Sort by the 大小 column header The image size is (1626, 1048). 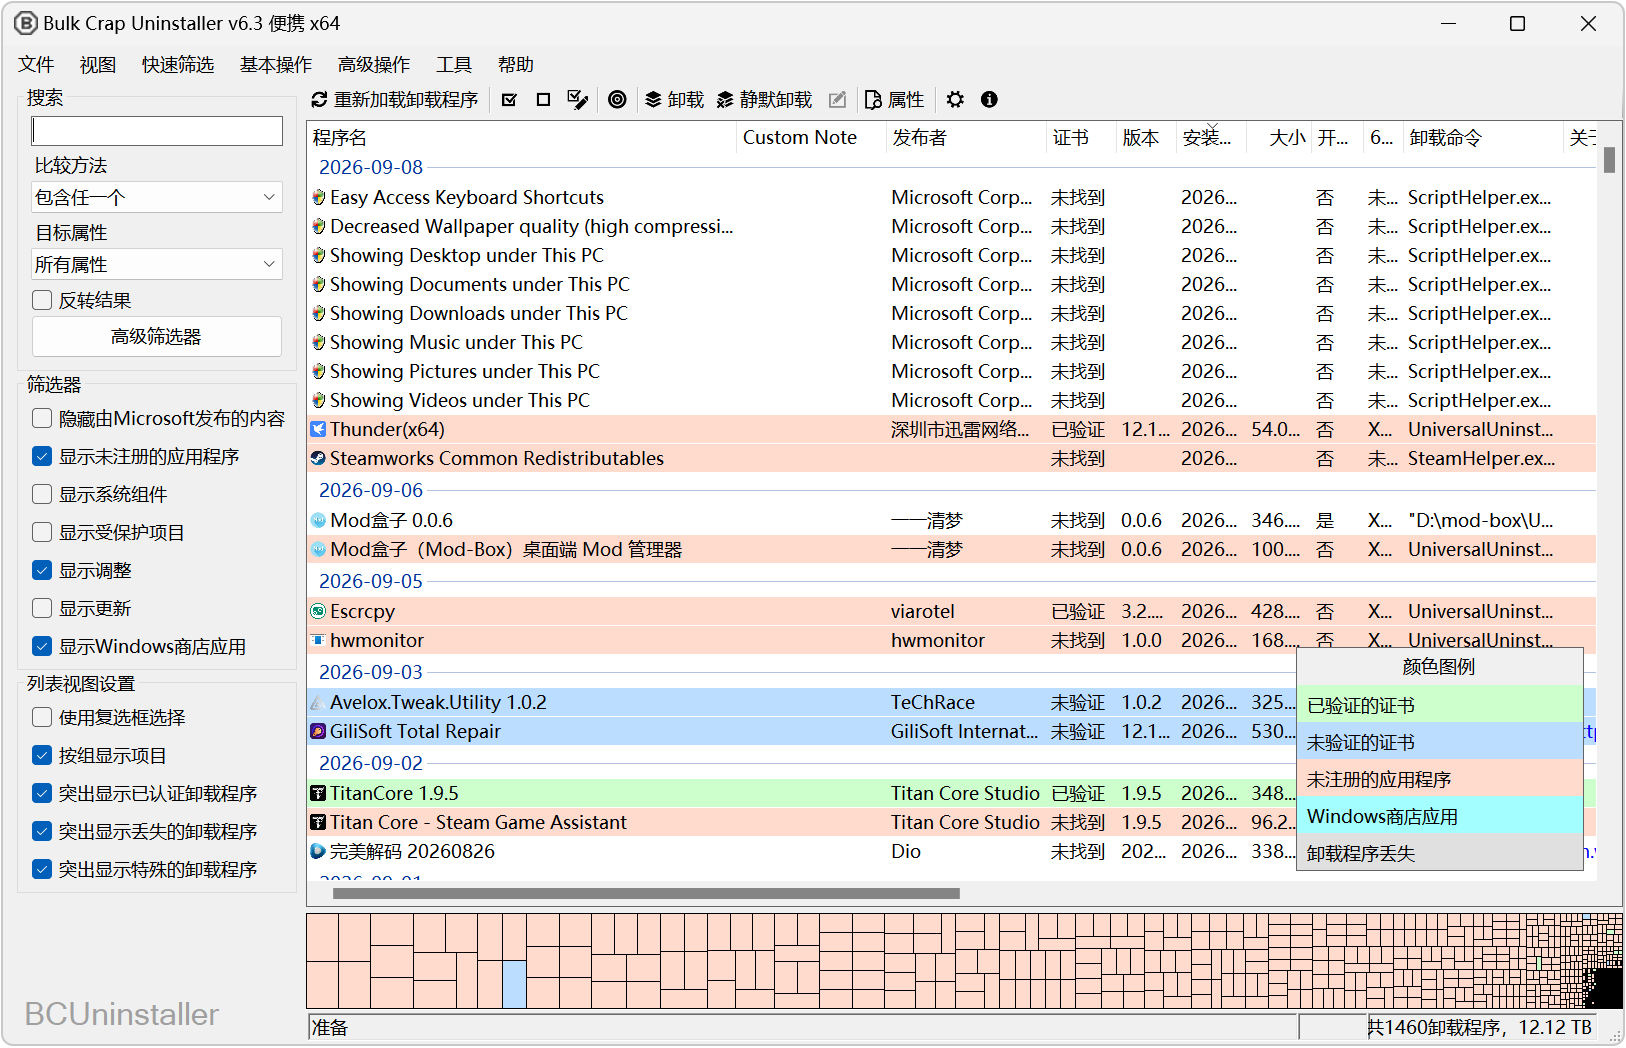coord(1281,138)
